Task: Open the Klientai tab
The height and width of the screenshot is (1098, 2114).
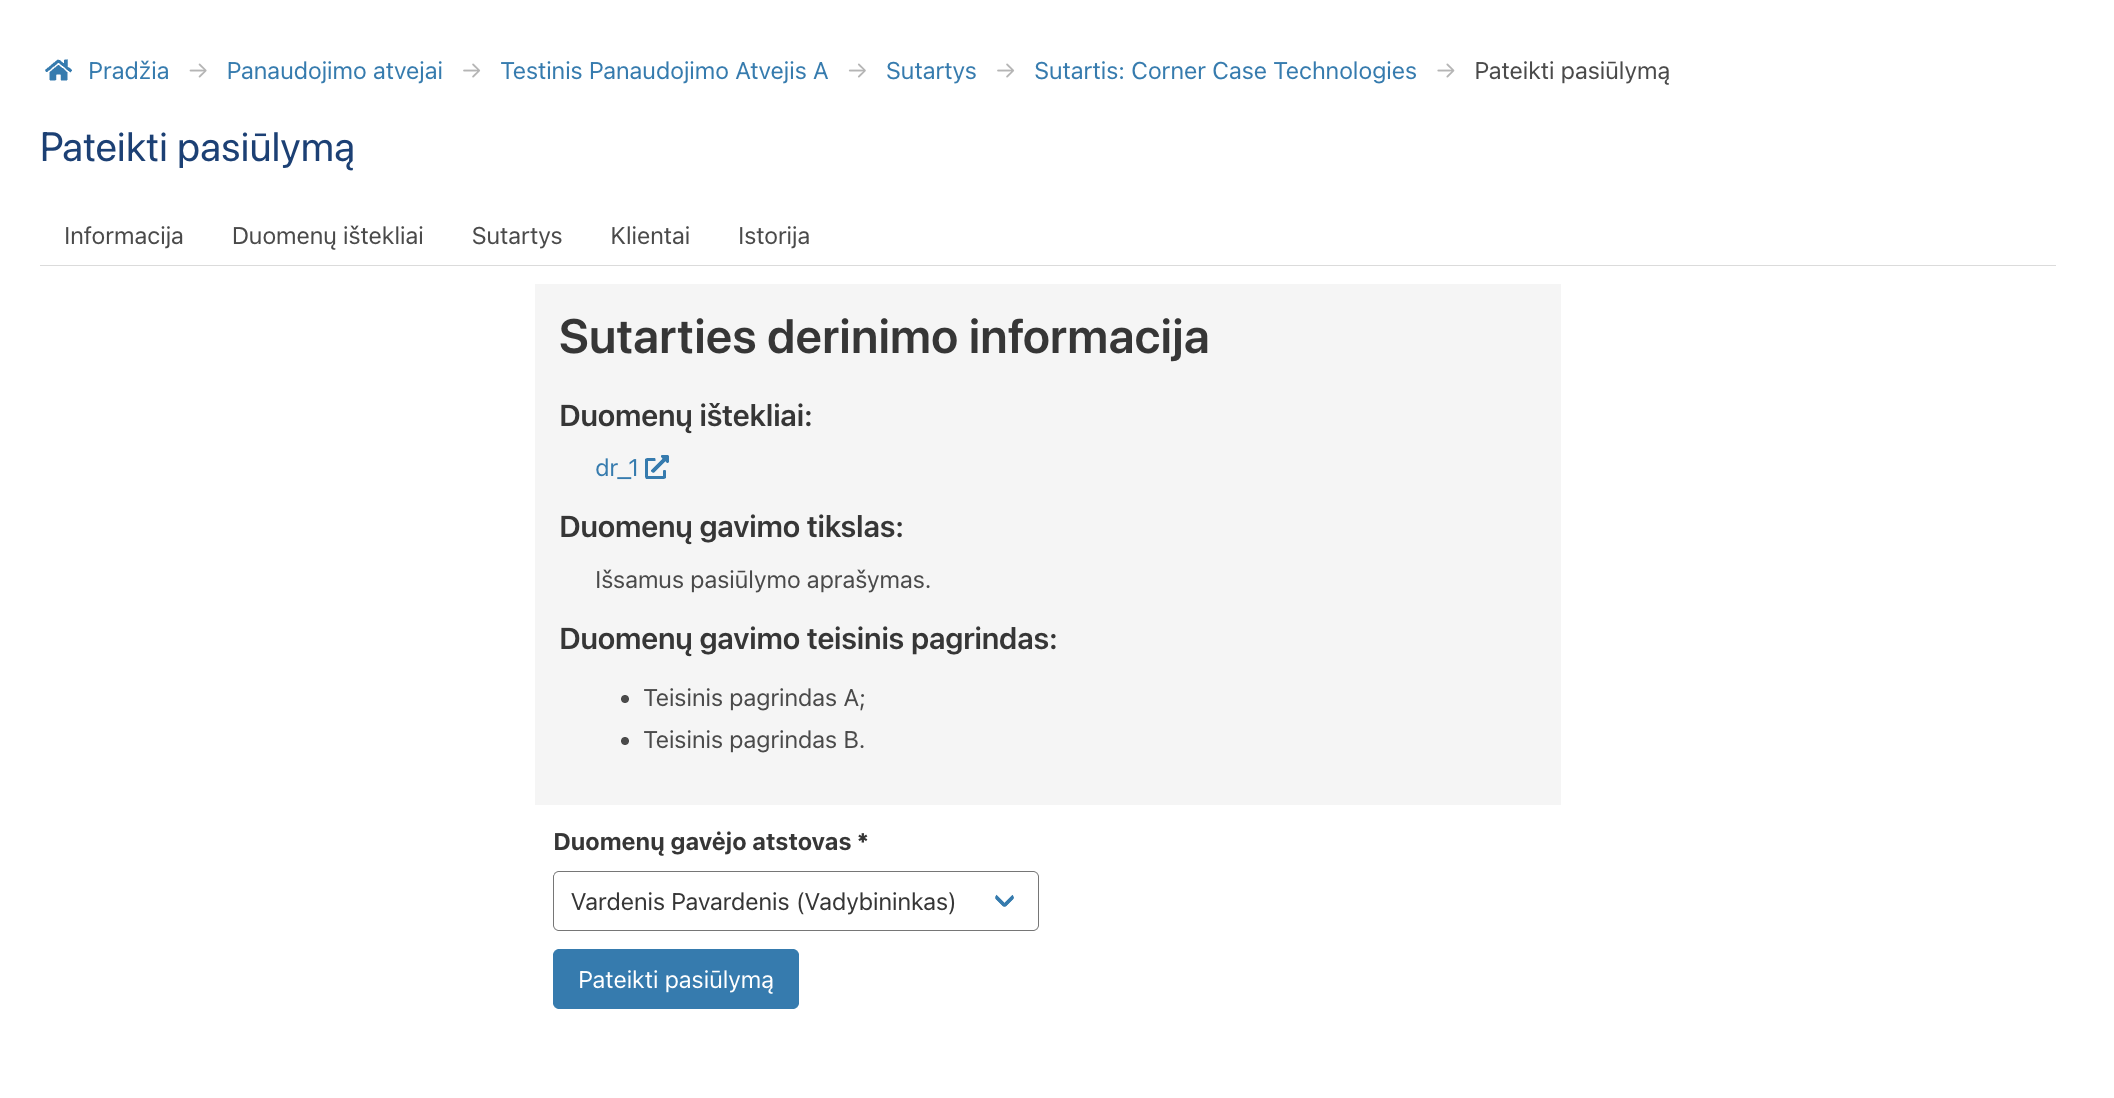Action: tap(650, 236)
